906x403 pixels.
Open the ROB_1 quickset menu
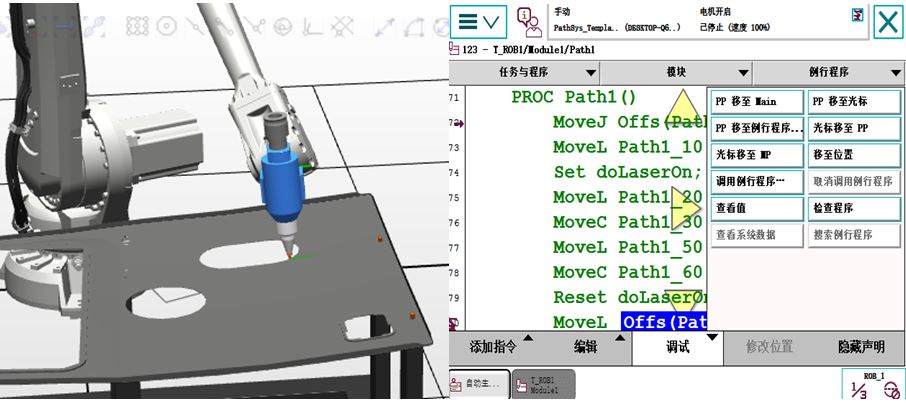(873, 386)
